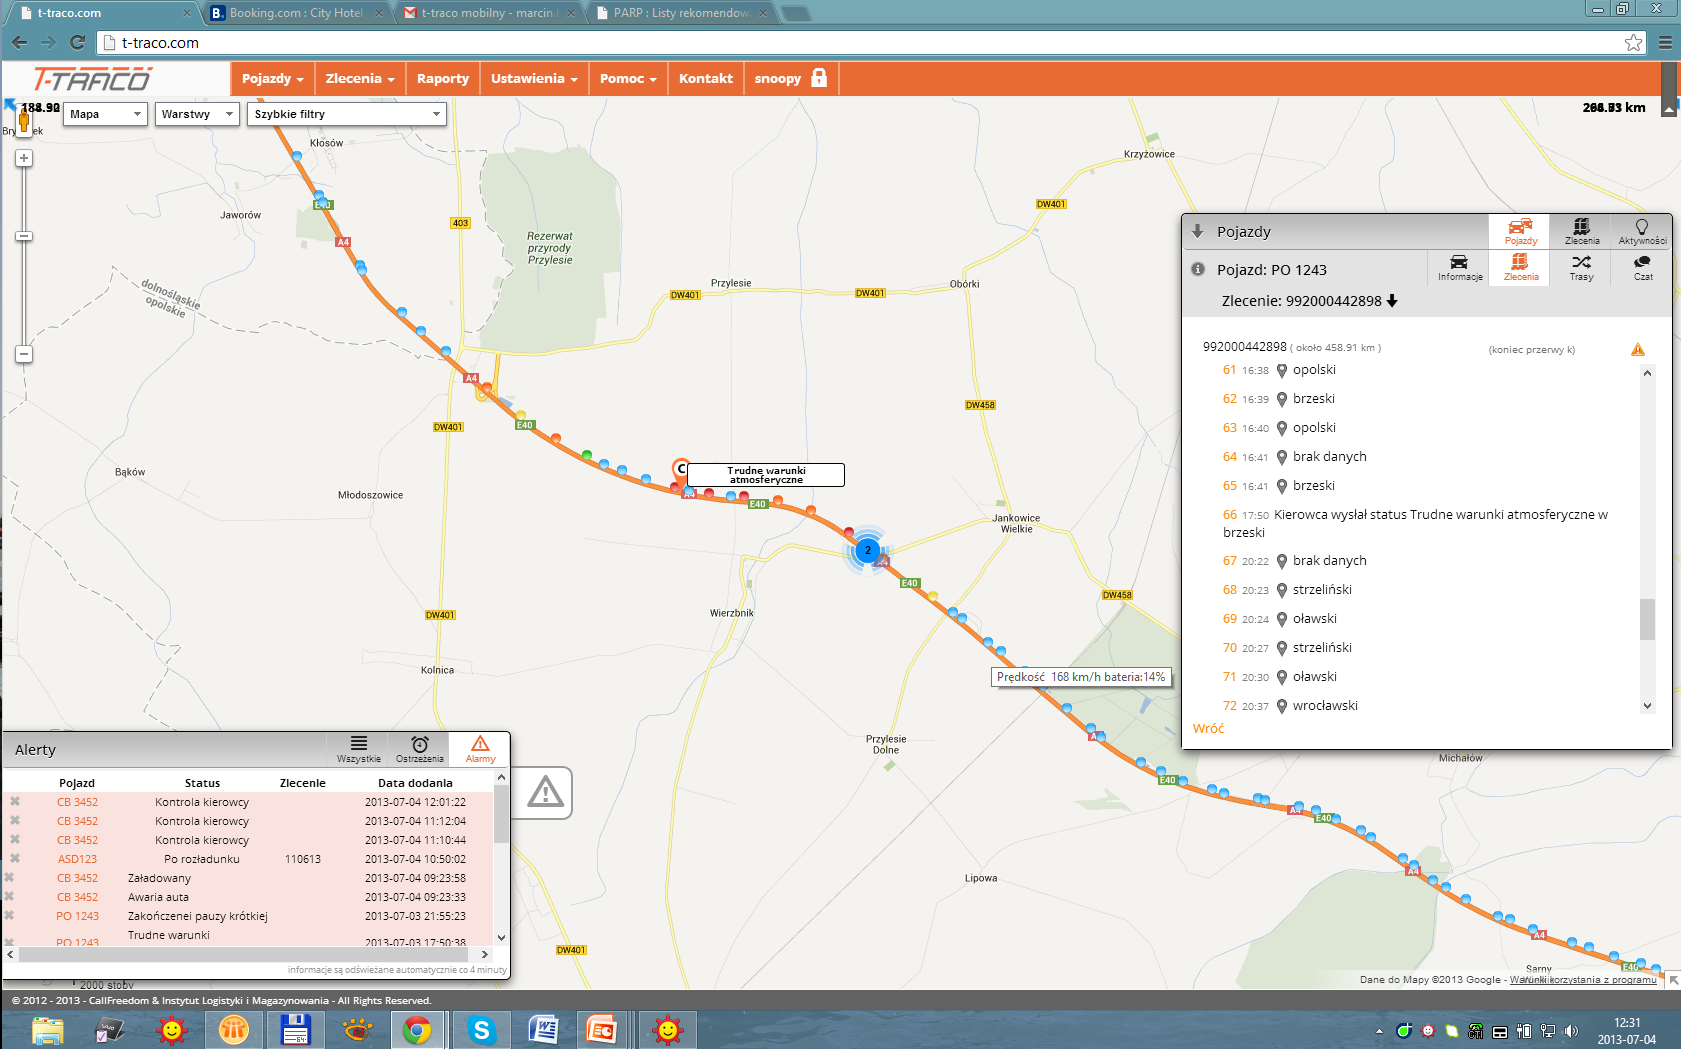
Task: Click the Alerty table vertical scrollbar thumb
Action: [x=501, y=814]
